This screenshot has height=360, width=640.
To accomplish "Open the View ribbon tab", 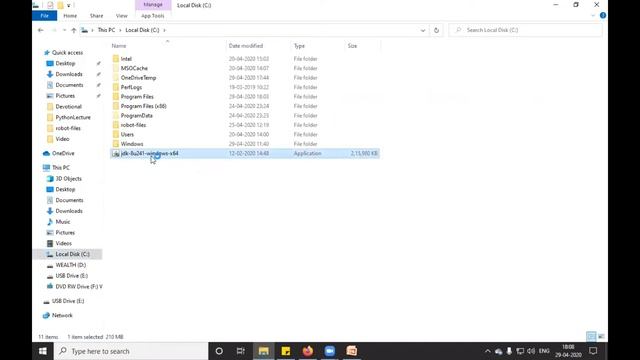I will pos(122,16).
